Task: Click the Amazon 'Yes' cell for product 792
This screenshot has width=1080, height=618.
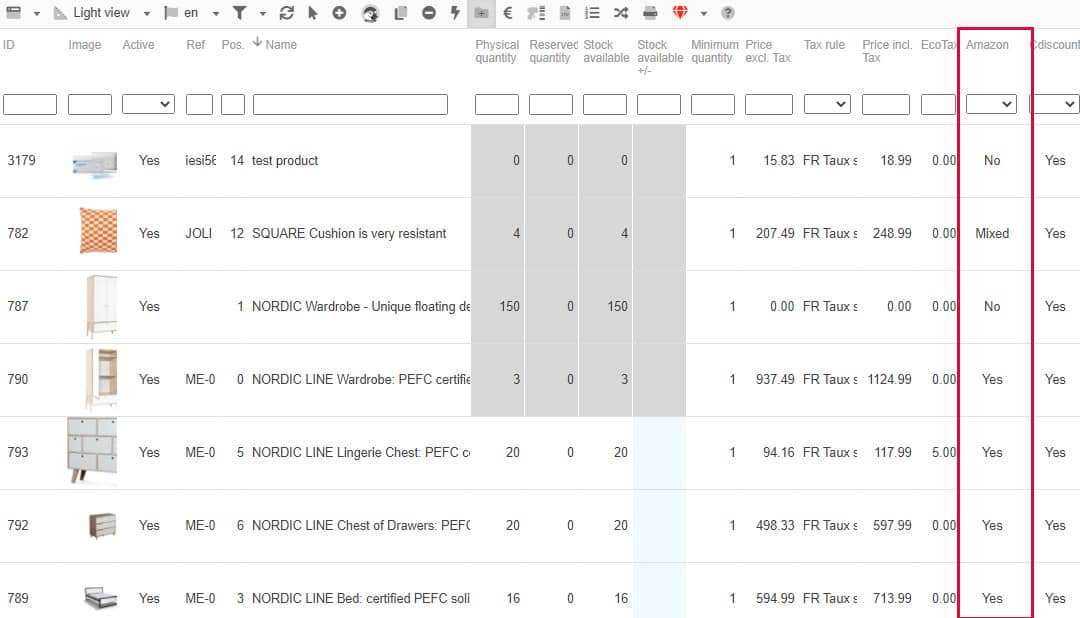Action: coord(992,526)
